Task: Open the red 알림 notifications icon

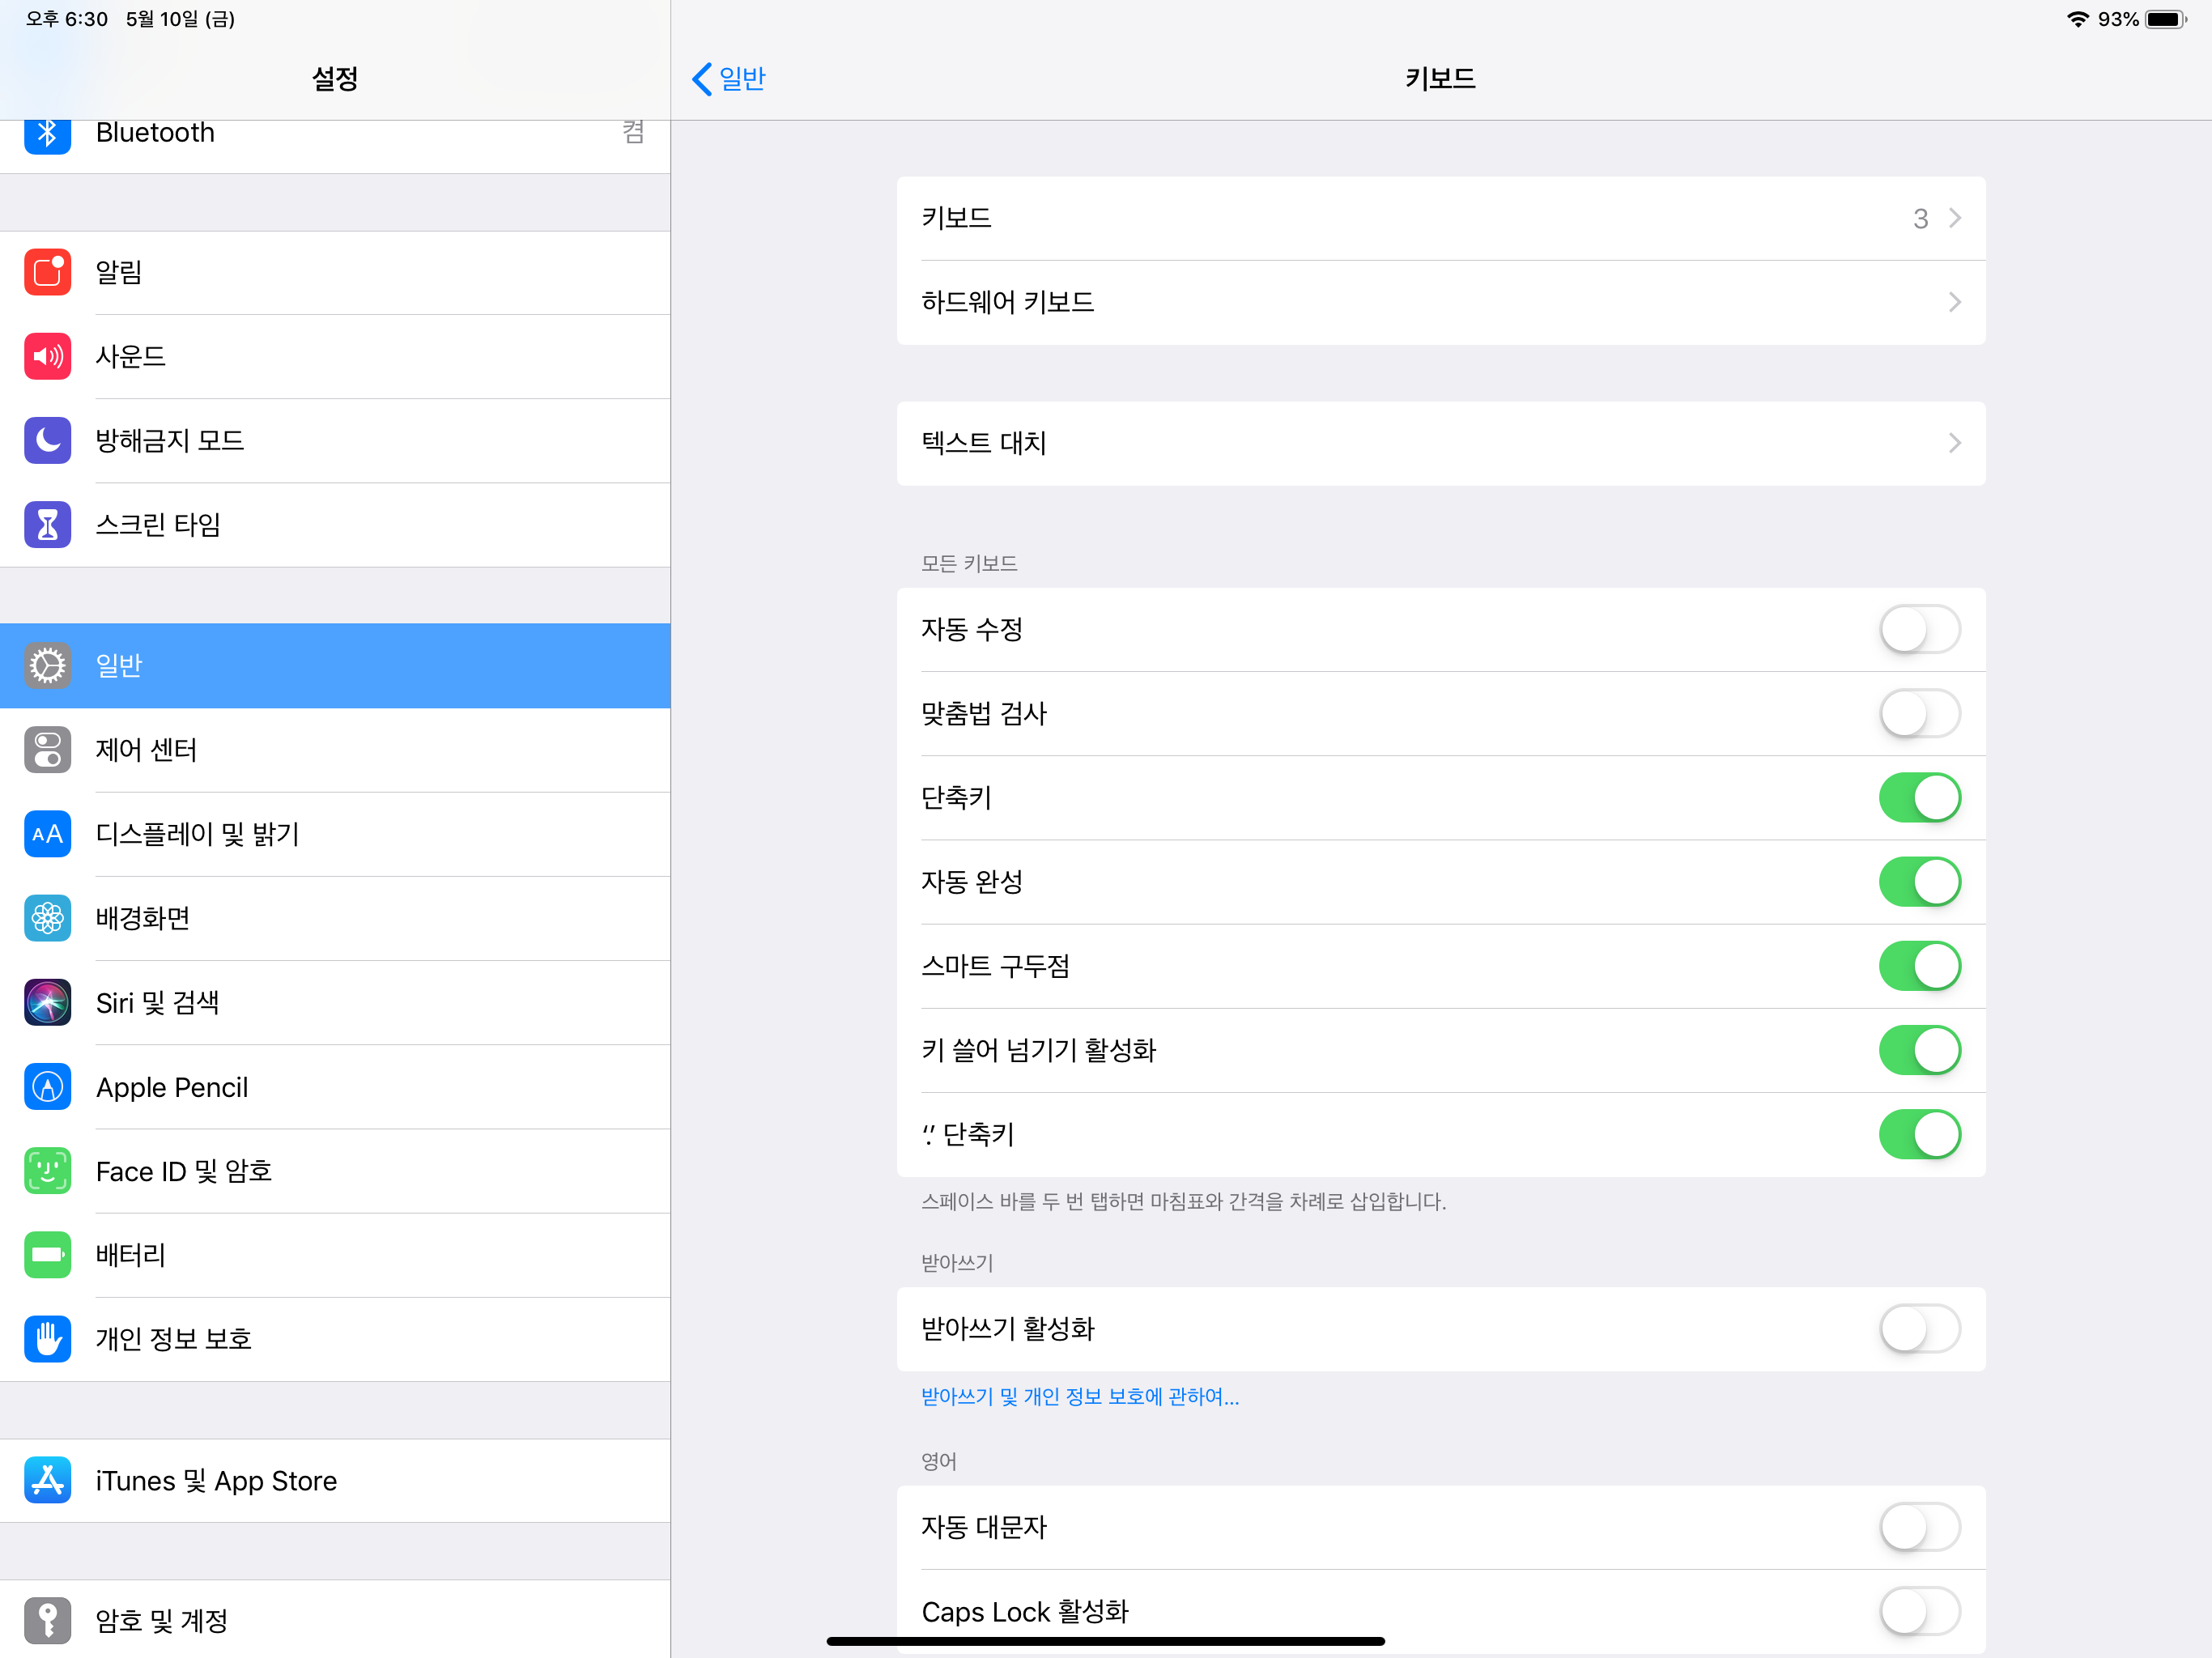Action: (47, 272)
